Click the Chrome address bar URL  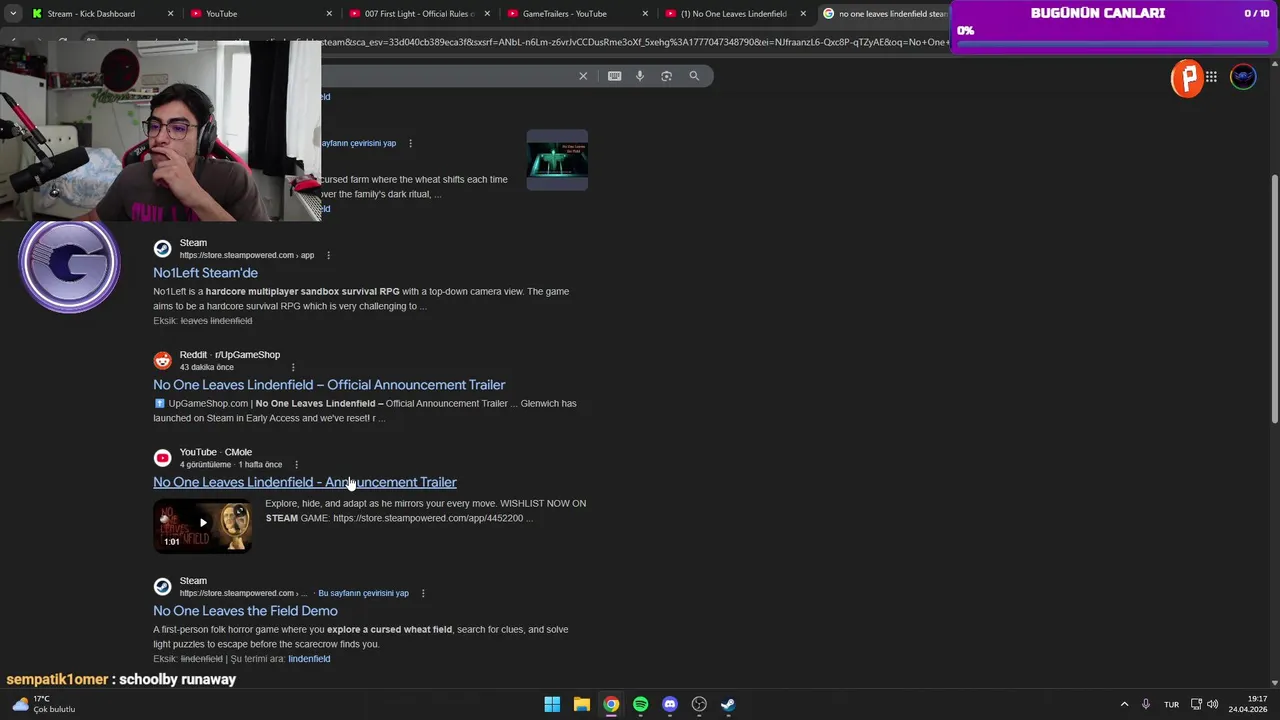point(635,42)
